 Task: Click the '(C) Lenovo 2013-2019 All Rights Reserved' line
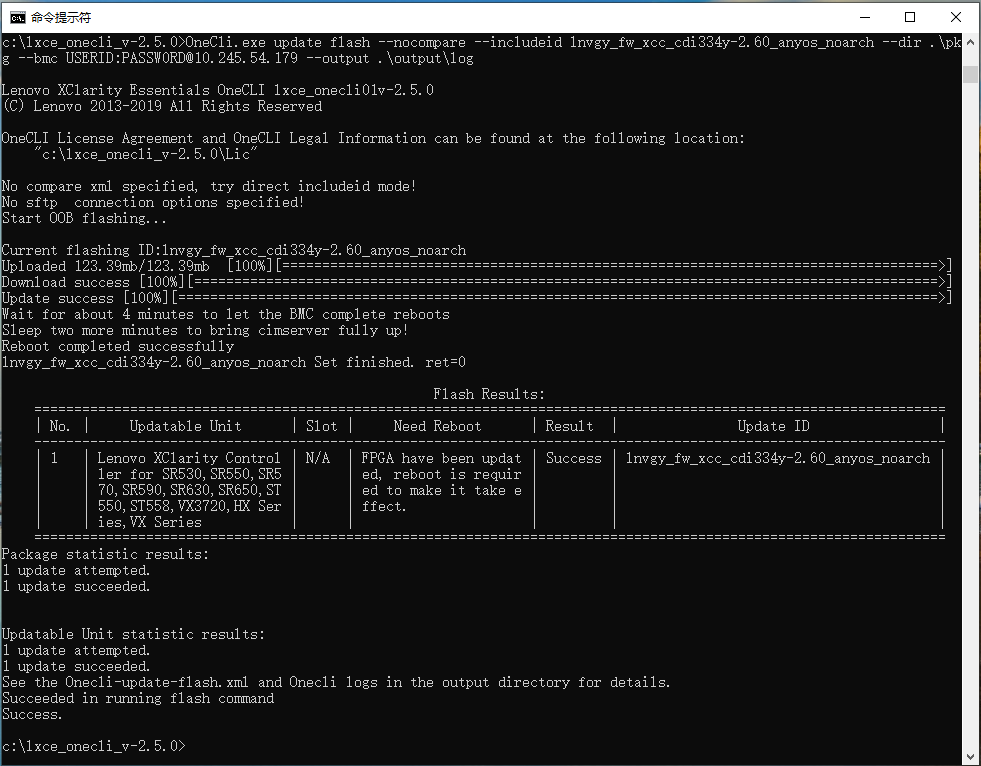162,106
